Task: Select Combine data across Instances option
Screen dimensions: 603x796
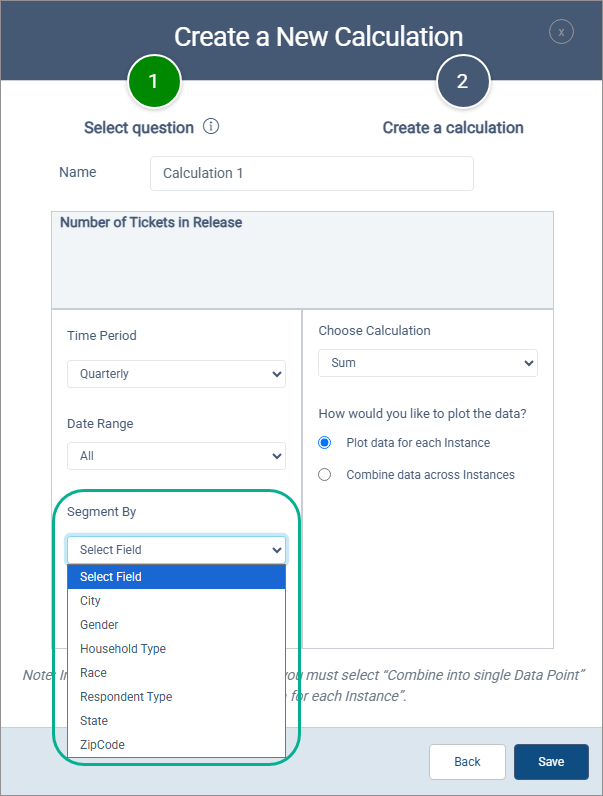Action: pyautogui.click(x=325, y=474)
